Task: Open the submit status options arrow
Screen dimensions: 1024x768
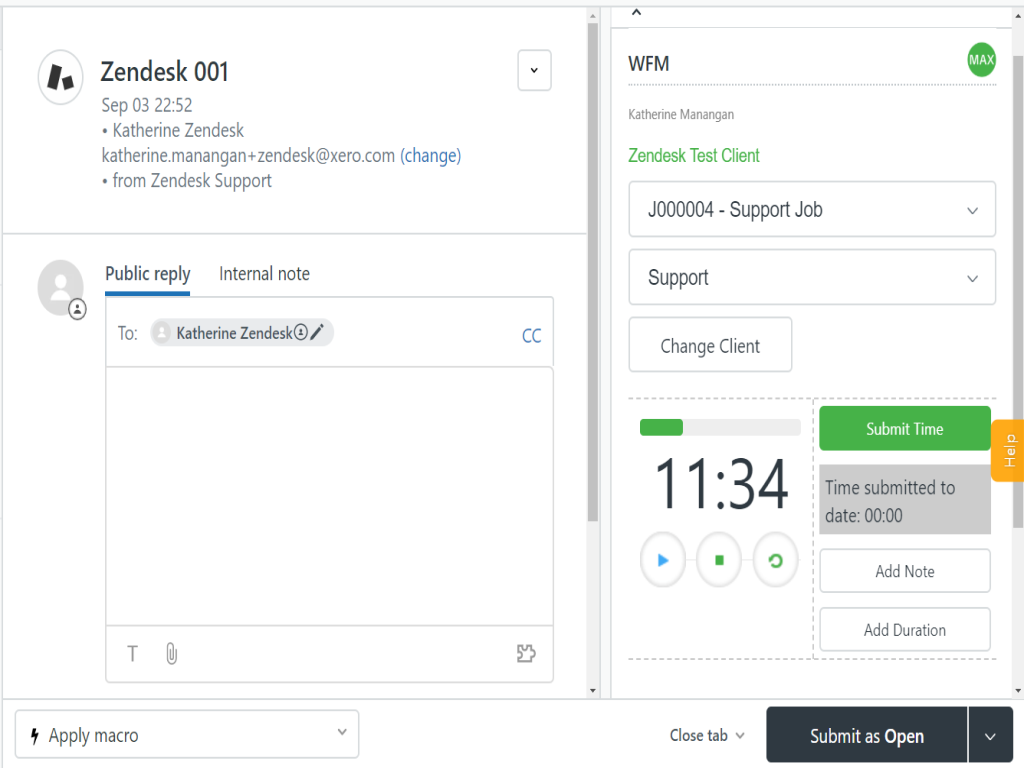Action: click(x=990, y=736)
